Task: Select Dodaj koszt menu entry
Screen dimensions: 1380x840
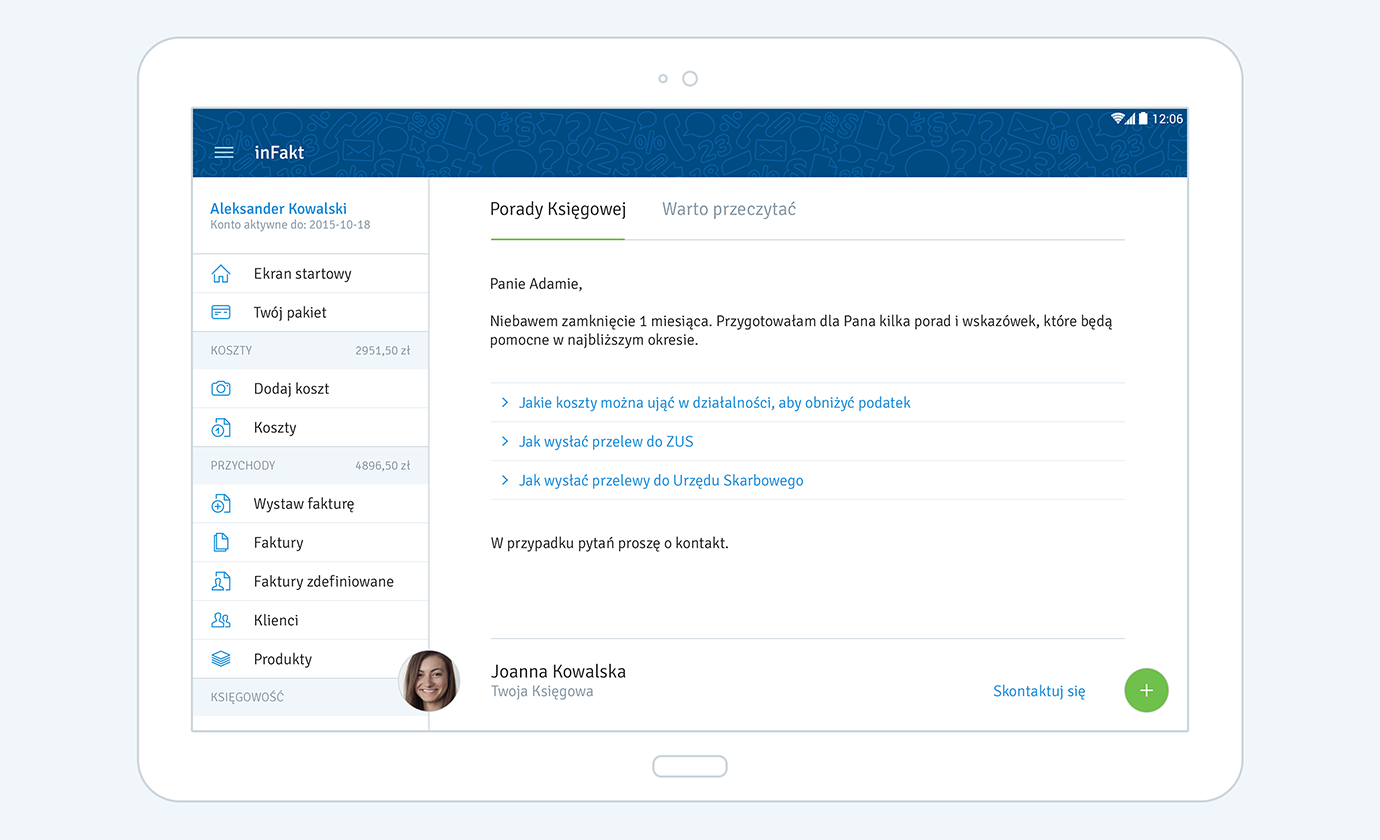Action: tap(310, 388)
